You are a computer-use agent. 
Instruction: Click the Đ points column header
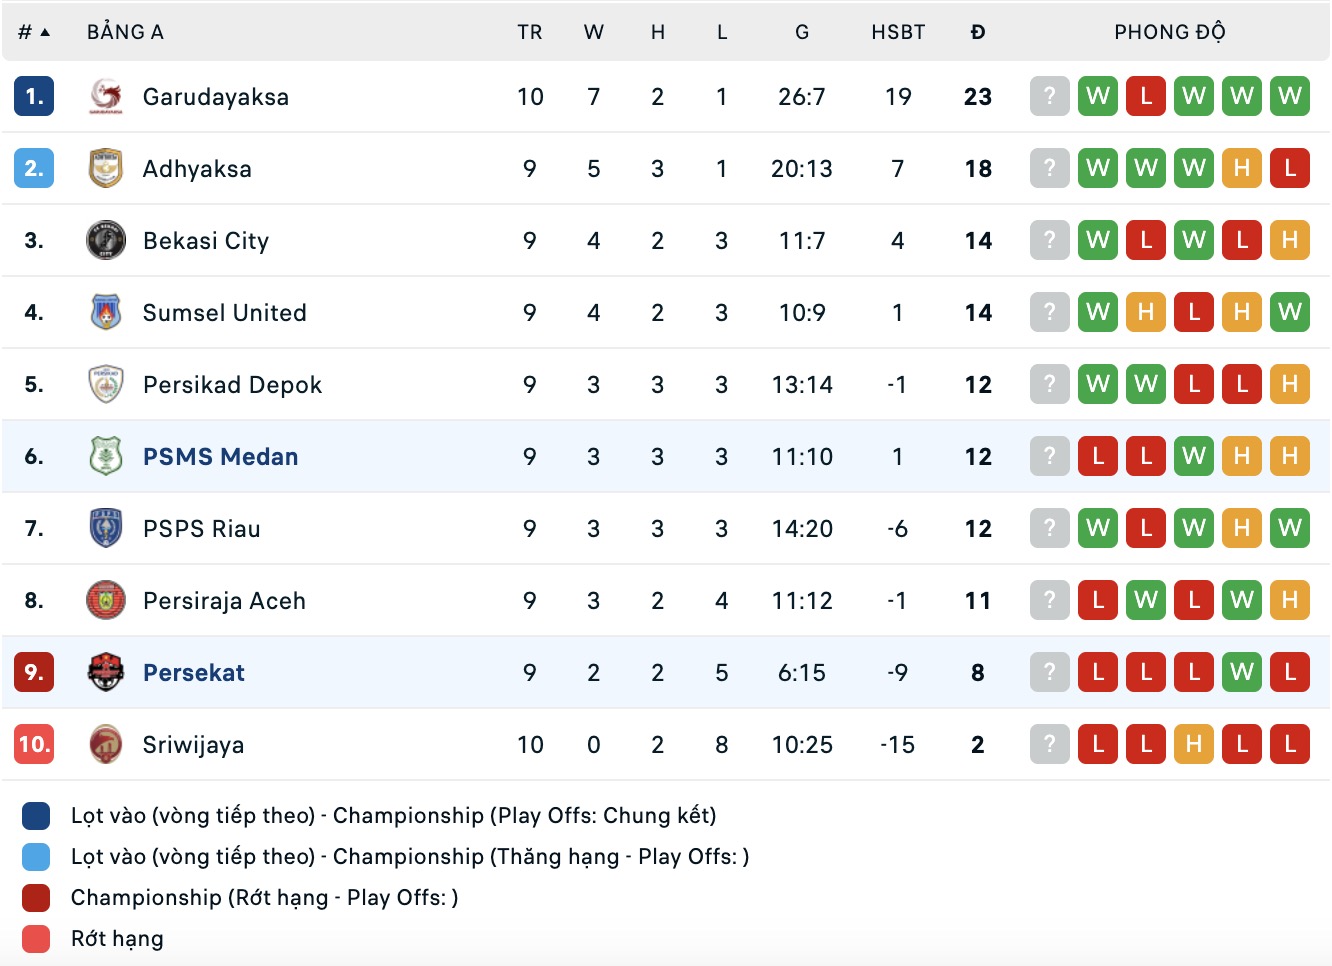point(977,33)
